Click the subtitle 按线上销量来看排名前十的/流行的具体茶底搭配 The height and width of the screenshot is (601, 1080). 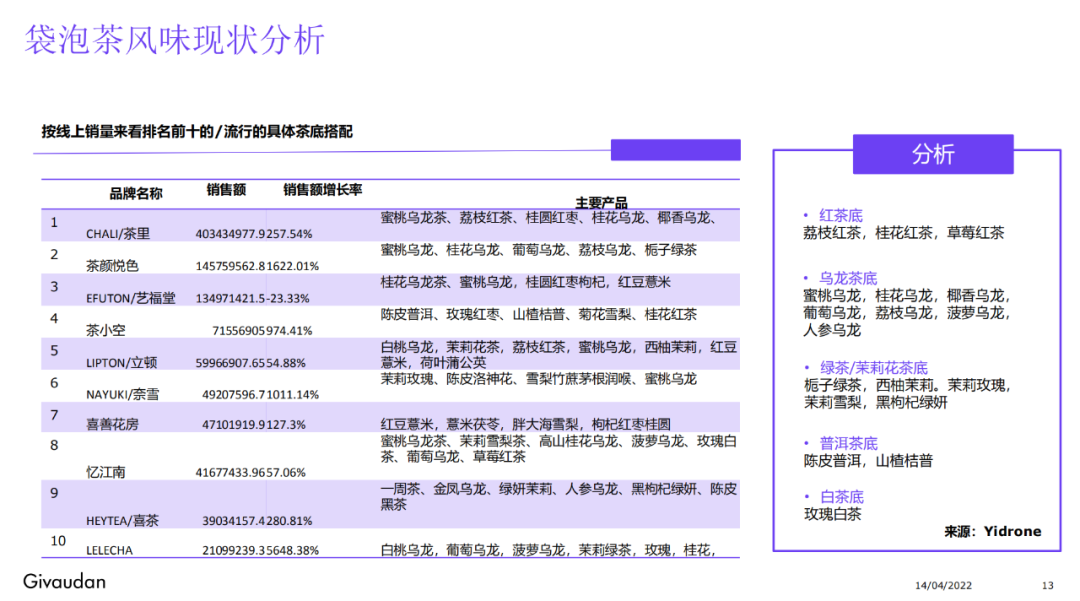pos(200,131)
